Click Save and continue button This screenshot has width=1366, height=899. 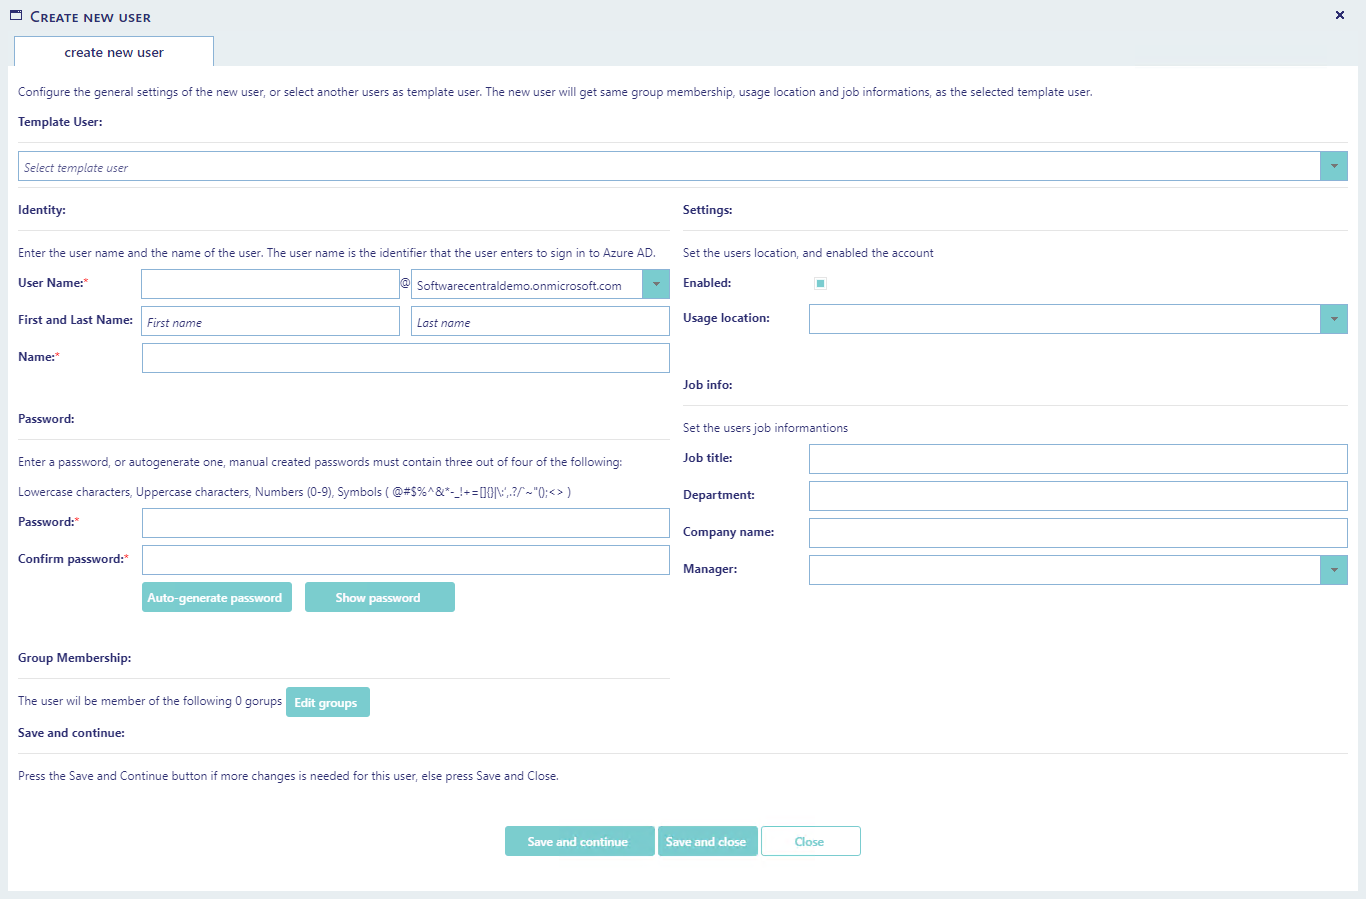coord(580,841)
